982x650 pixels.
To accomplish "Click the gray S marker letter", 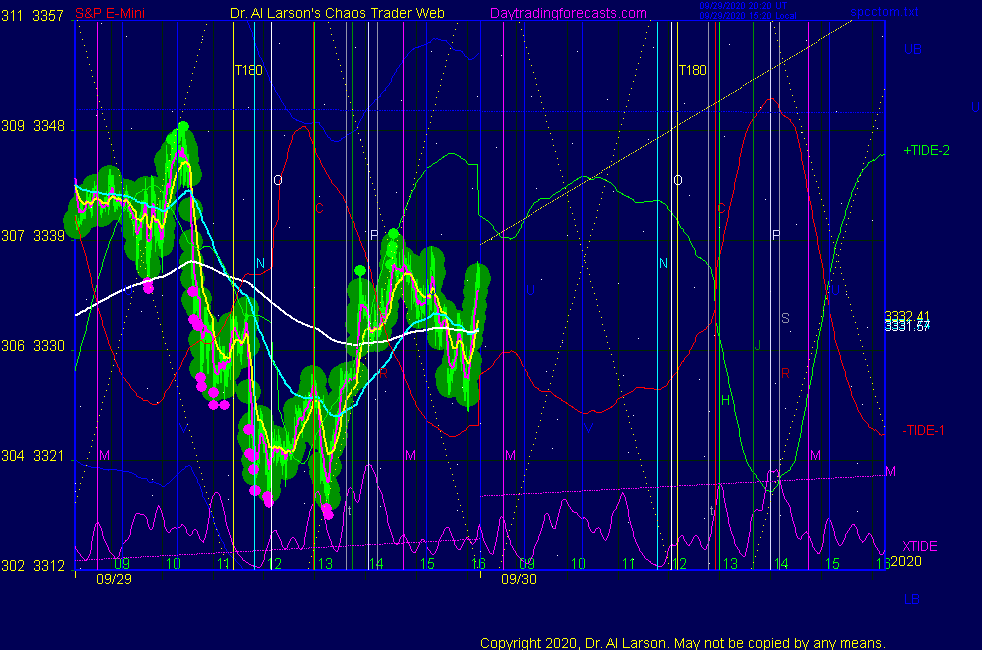I will tap(785, 318).
